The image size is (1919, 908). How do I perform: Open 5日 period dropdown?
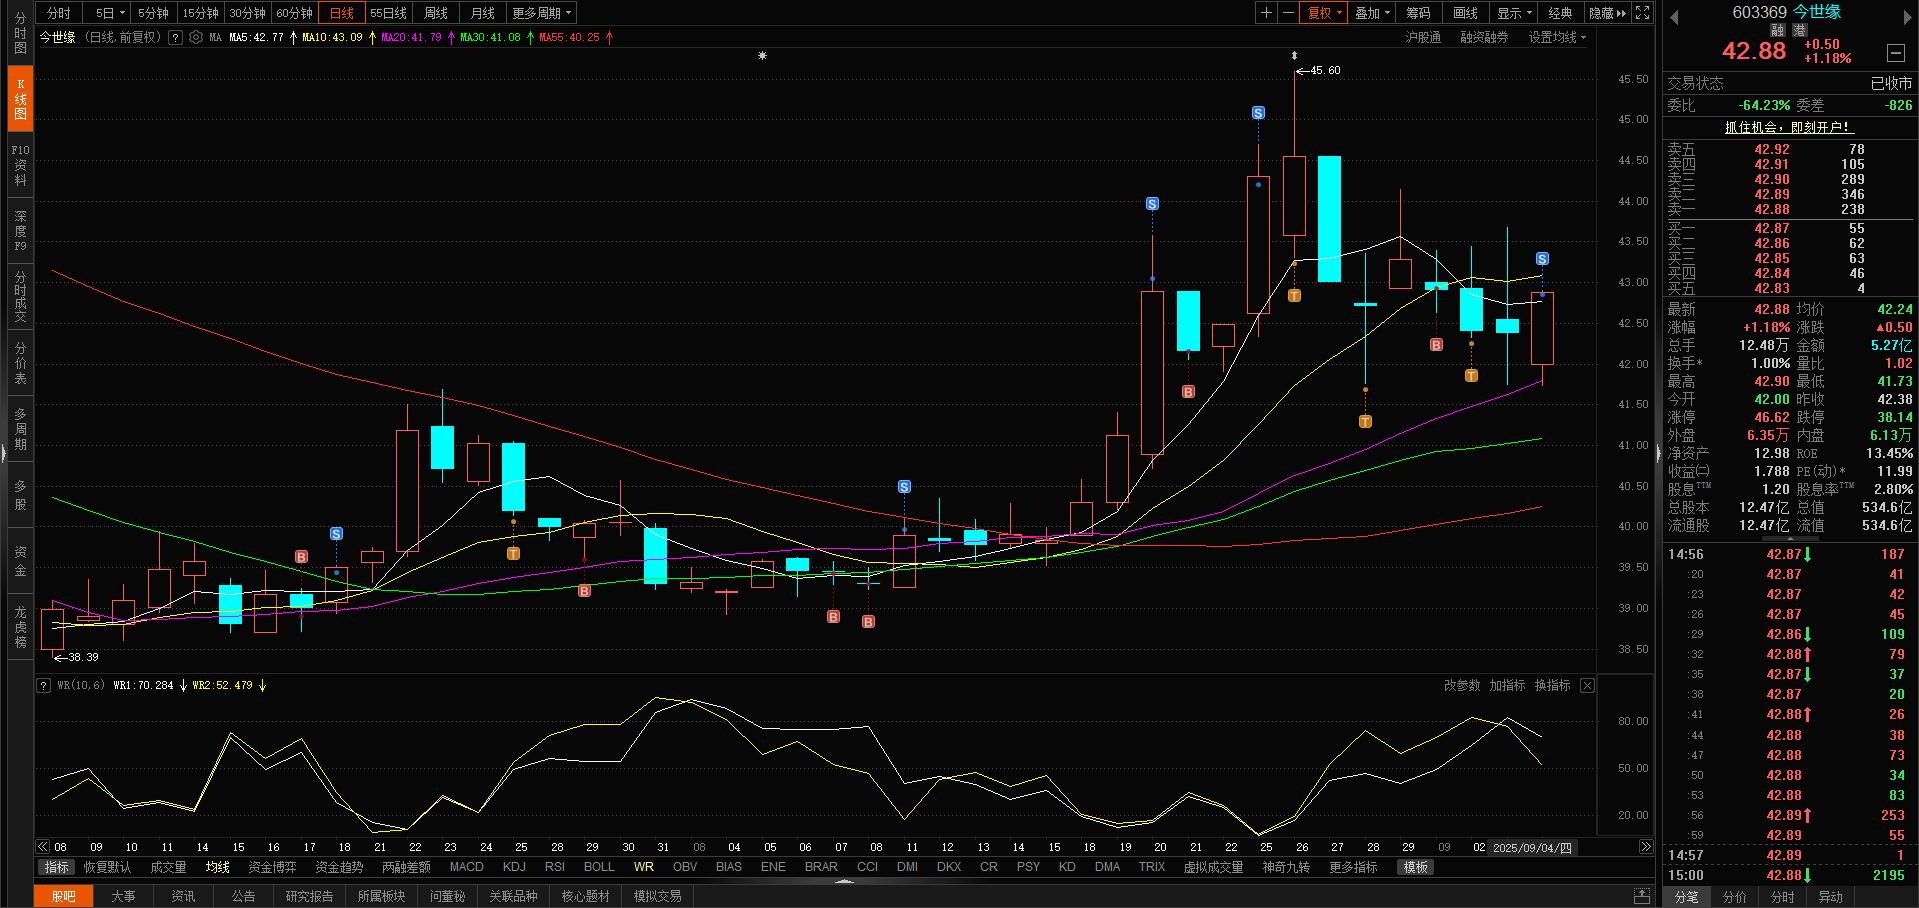point(109,13)
